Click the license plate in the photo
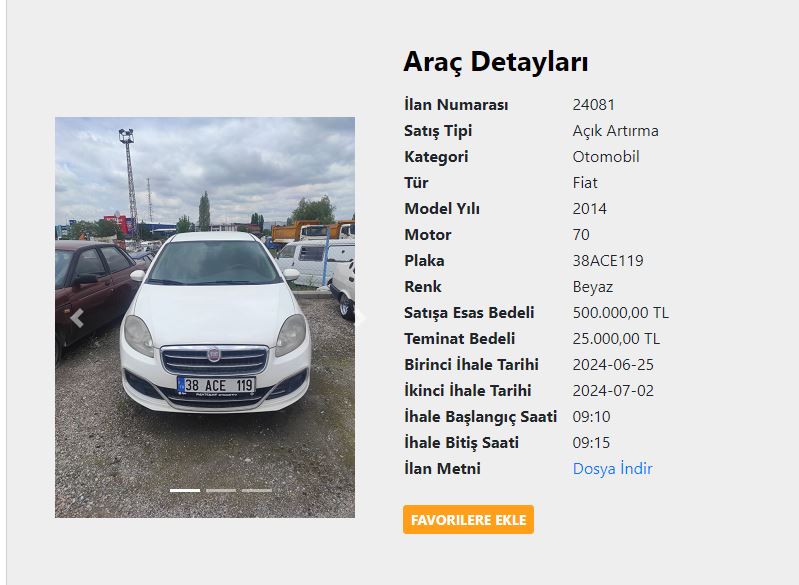 tap(216, 385)
